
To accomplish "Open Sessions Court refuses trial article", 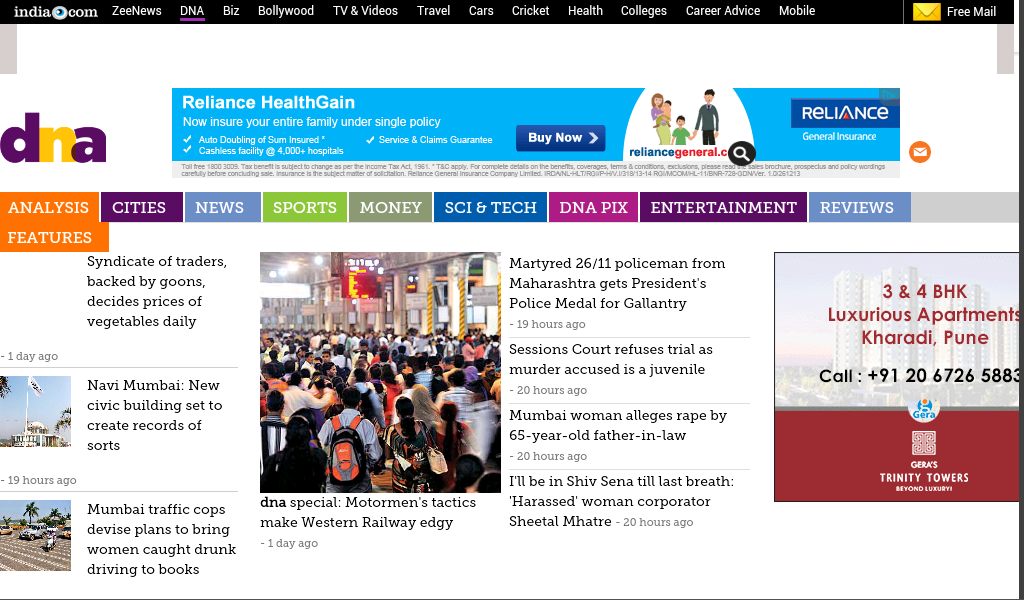I will 611,359.
